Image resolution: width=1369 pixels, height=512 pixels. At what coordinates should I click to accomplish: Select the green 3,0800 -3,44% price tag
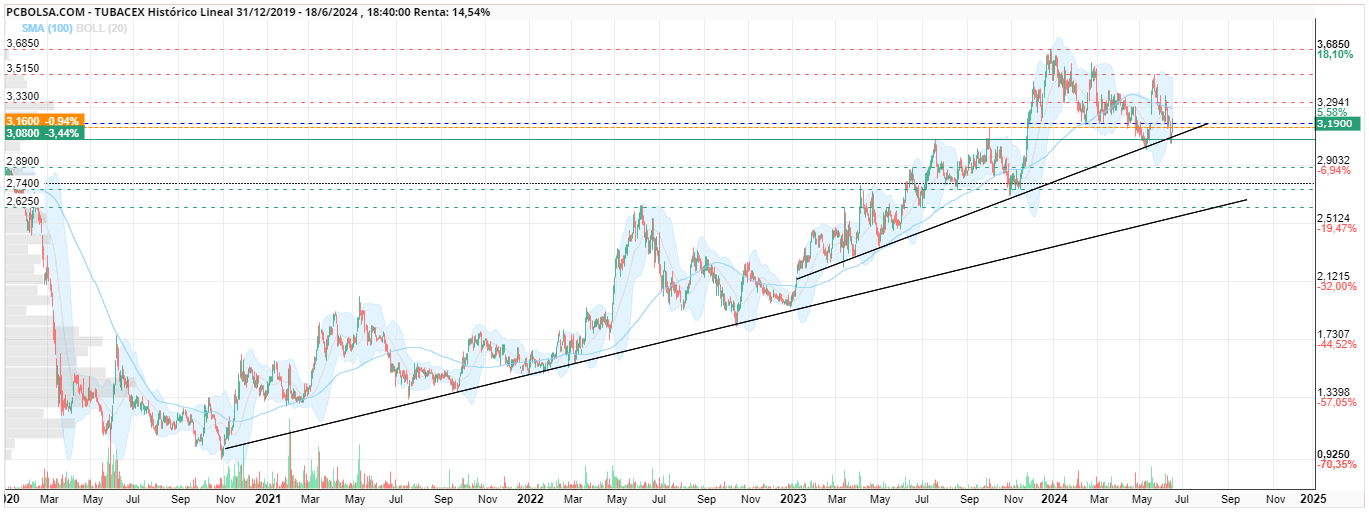tap(44, 132)
